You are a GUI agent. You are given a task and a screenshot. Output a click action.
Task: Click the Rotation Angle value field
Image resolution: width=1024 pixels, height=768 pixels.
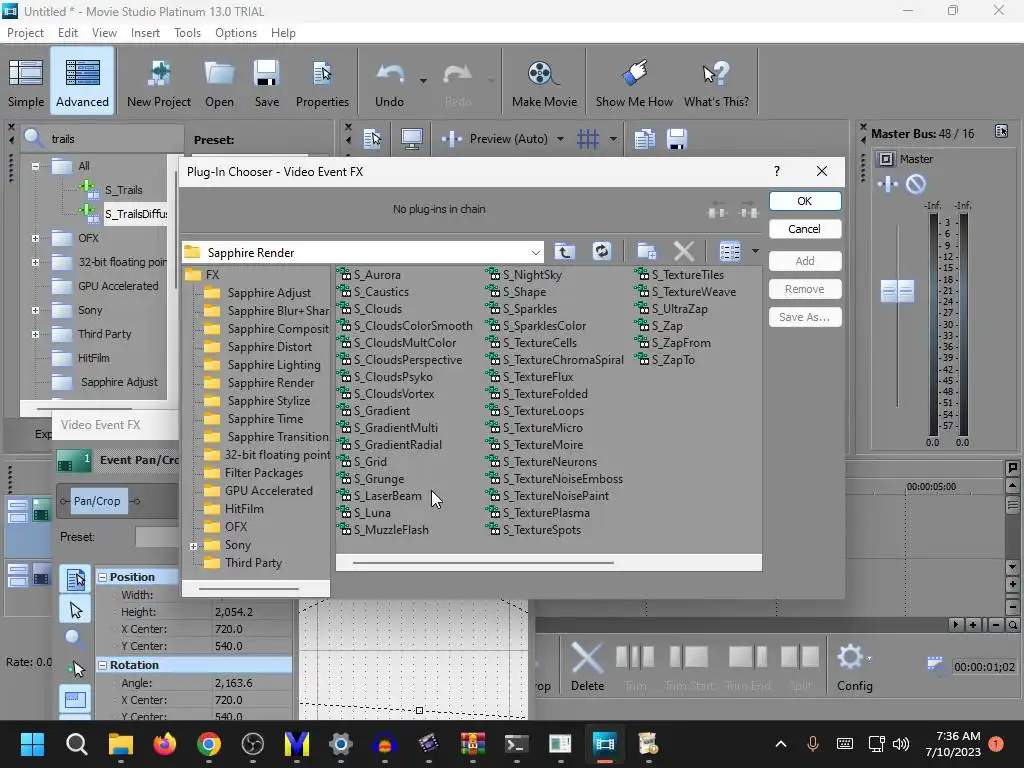click(251, 682)
